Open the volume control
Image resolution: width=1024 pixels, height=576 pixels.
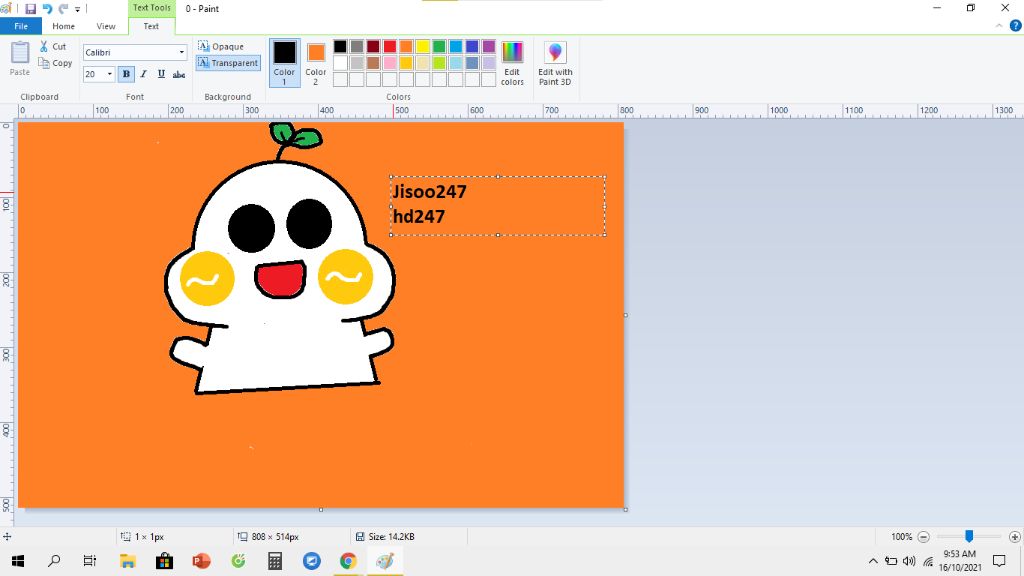[x=909, y=561]
